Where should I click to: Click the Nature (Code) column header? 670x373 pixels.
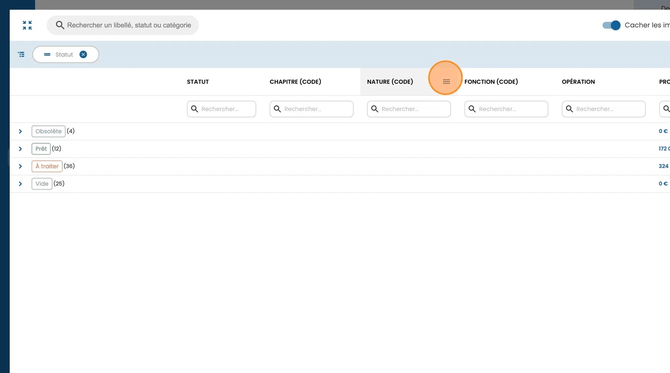point(390,82)
